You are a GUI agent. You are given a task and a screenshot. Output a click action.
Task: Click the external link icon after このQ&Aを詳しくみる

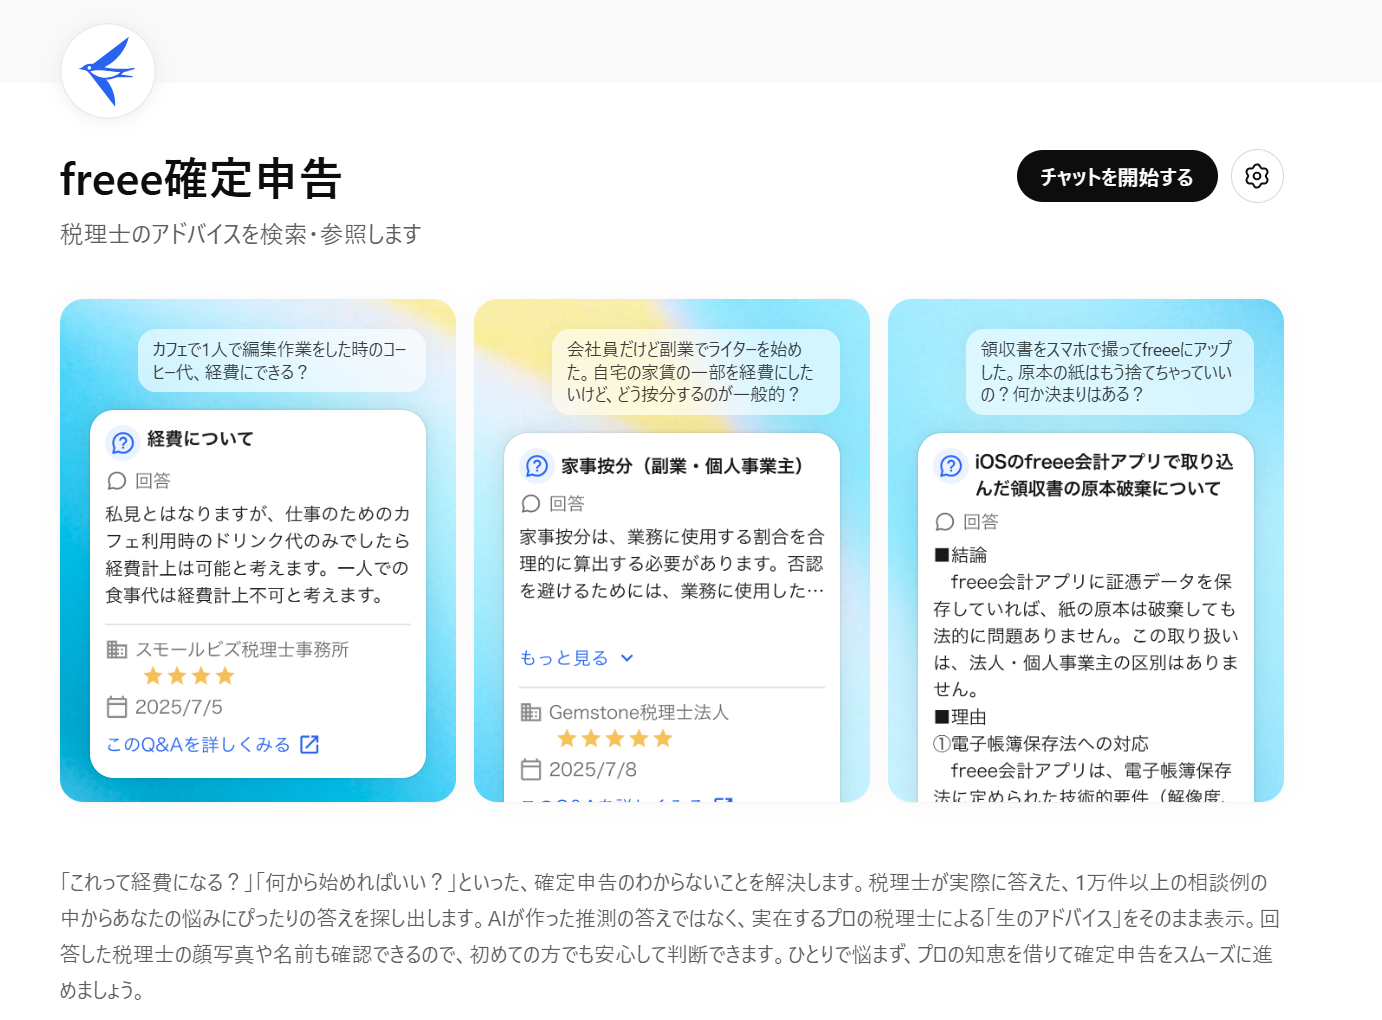point(310,744)
